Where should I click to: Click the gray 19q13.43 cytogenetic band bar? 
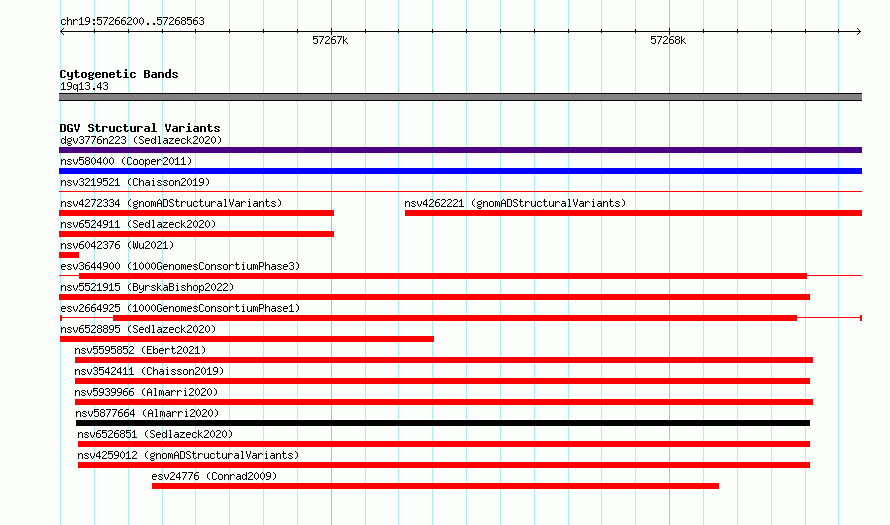pos(460,97)
